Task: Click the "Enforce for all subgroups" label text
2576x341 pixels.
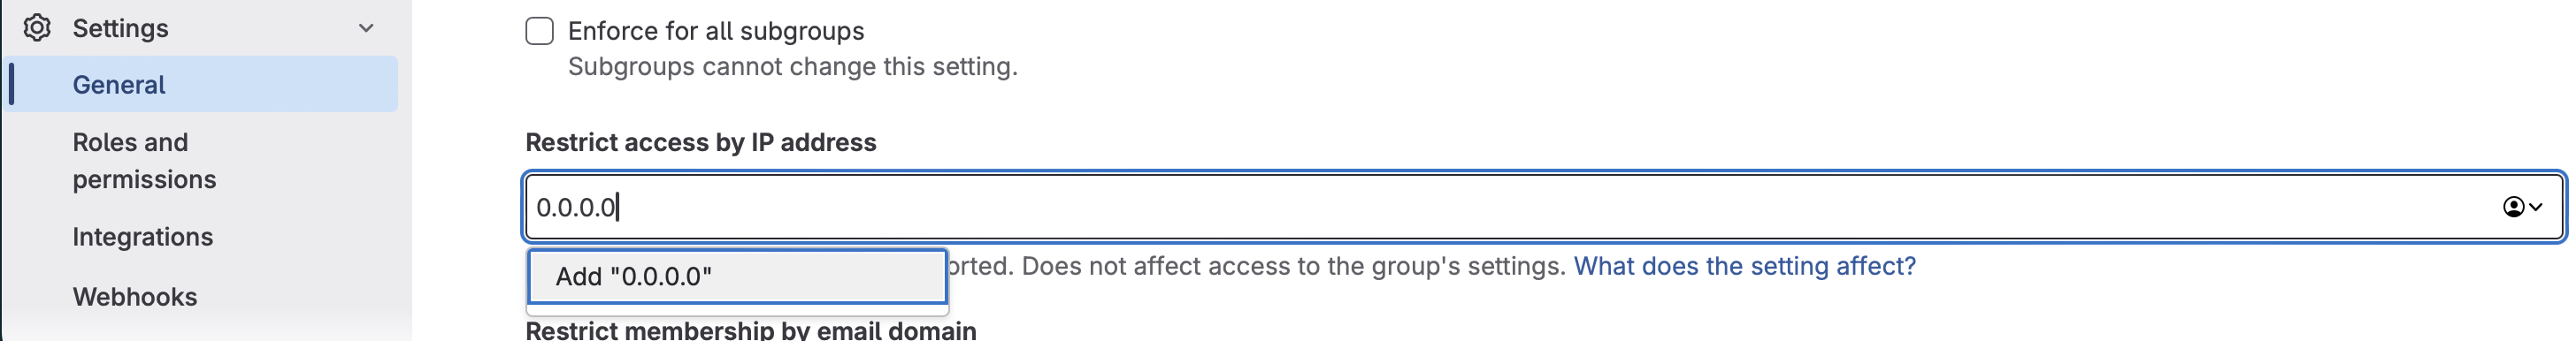Action: [x=716, y=31]
